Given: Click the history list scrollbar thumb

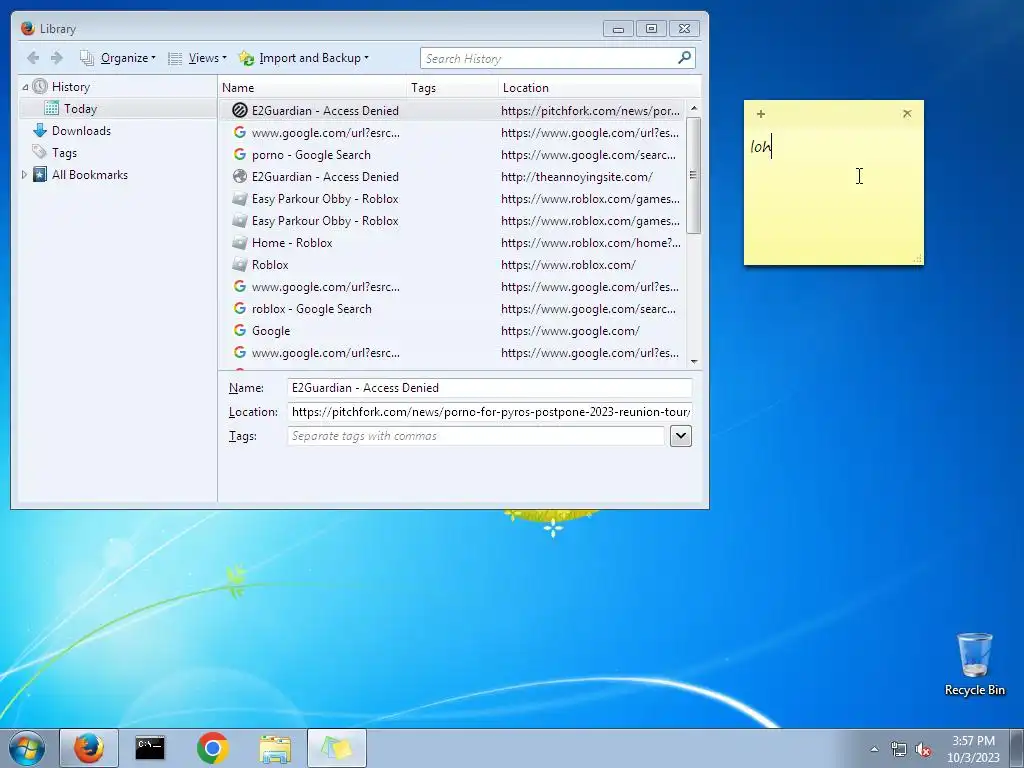Looking at the screenshot, I should [x=694, y=175].
